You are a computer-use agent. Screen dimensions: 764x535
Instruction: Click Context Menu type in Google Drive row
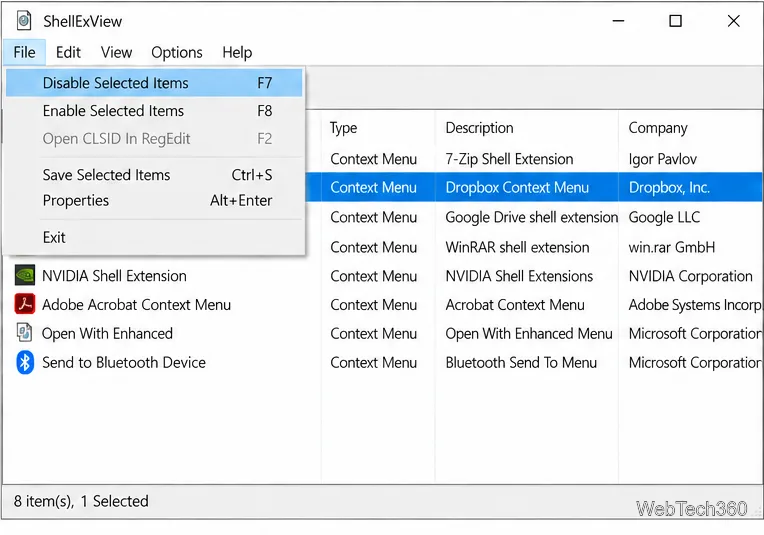[x=373, y=217]
